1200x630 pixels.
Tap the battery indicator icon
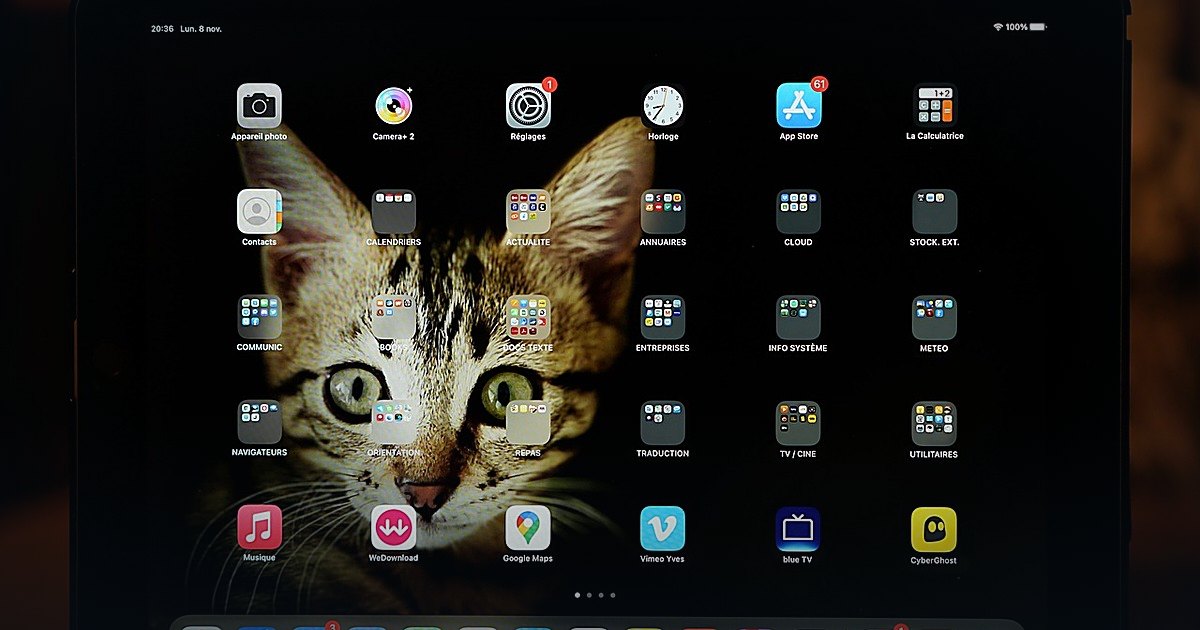tap(1038, 27)
